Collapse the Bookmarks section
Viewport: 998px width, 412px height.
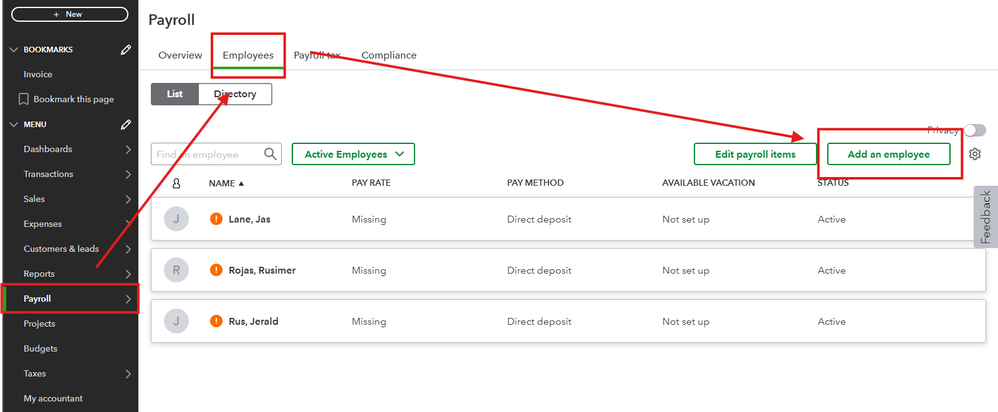point(12,49)
